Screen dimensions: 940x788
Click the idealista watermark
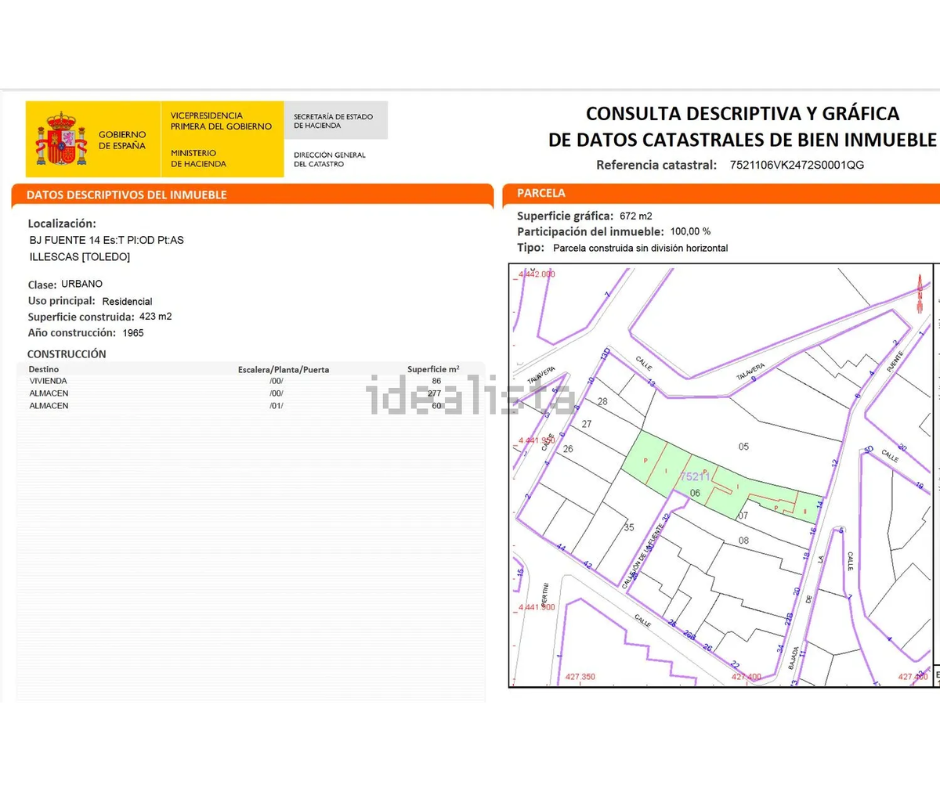[x=472, y=396]
